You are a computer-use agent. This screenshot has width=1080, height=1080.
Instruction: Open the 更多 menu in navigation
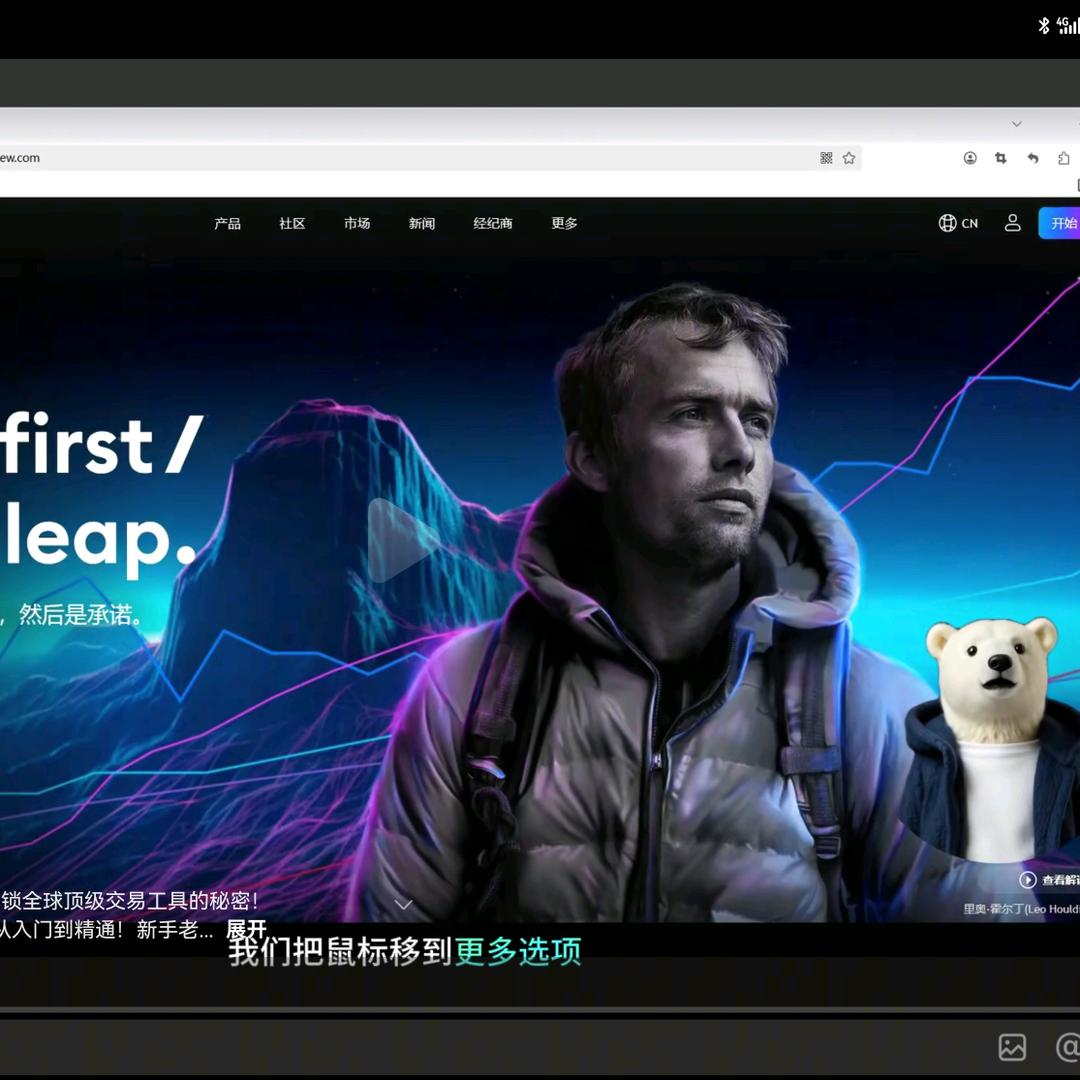564,223
